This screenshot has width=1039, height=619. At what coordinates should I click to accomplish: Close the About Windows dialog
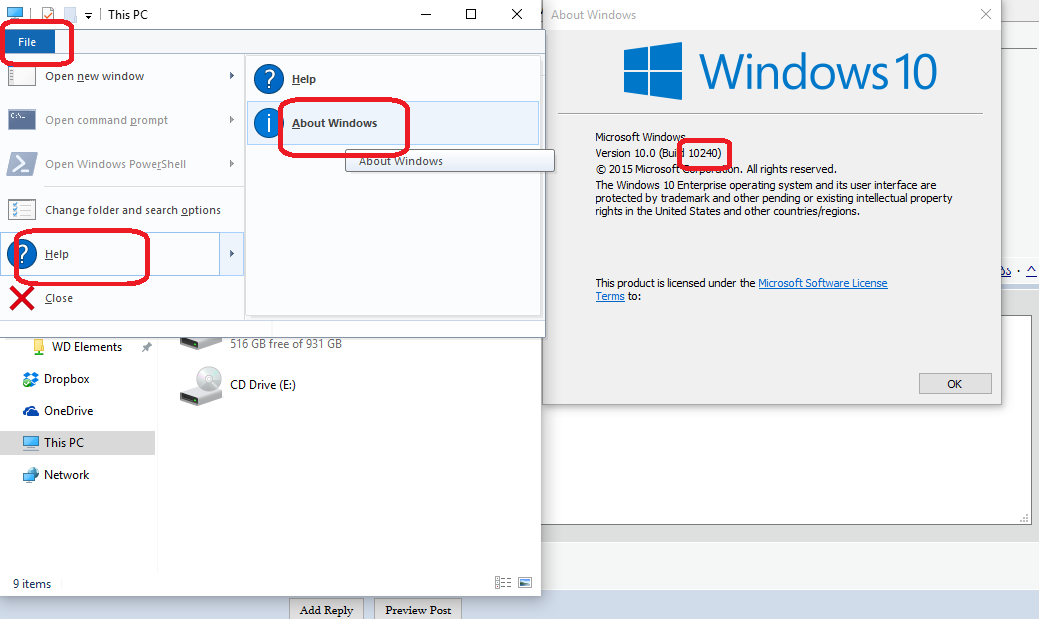click(986, 14)
